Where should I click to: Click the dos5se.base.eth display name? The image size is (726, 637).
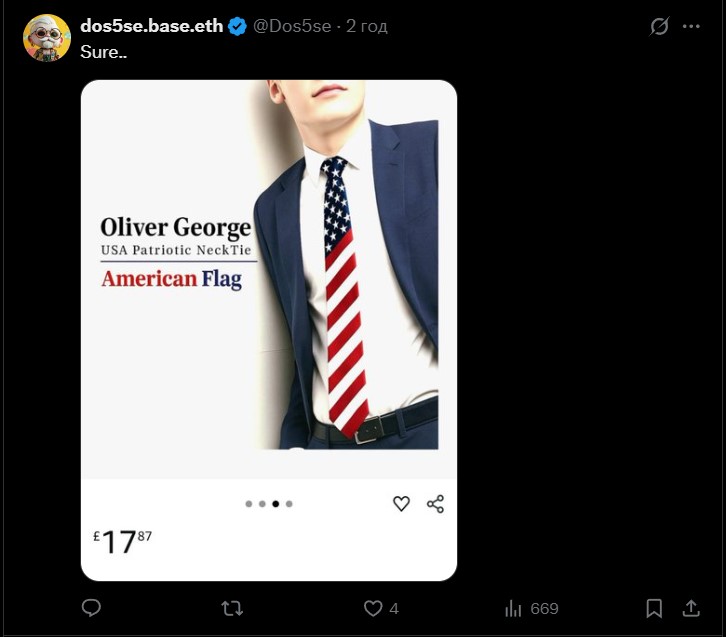coord(151,26)
